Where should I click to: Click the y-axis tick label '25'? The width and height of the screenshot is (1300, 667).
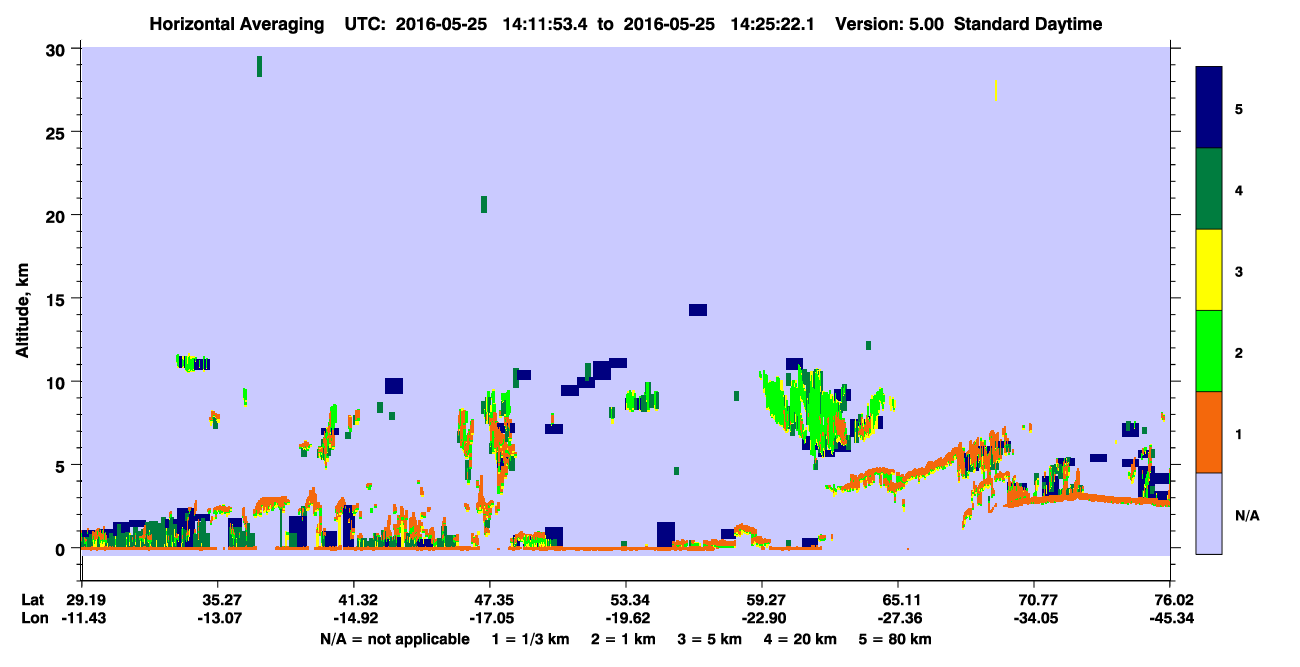tap(57, 132)
